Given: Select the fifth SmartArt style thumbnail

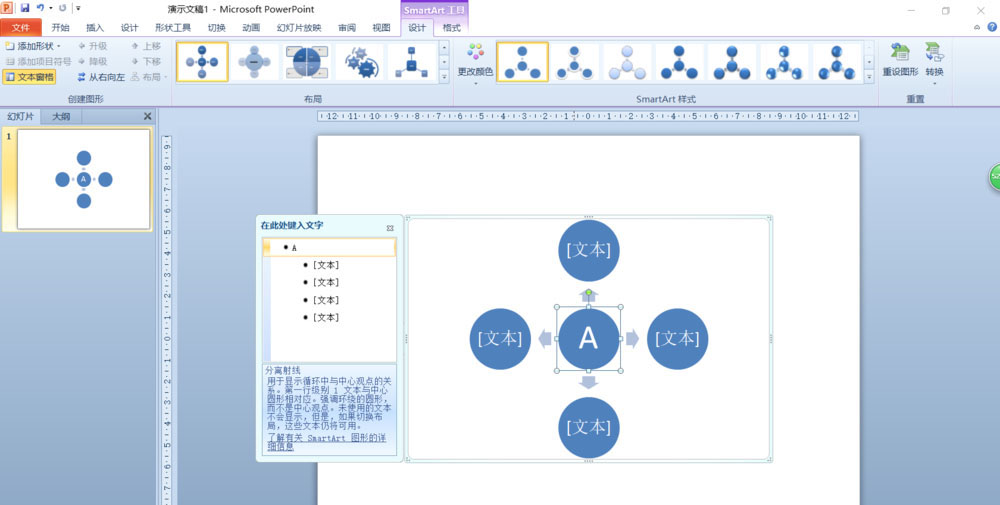Looking at the screenshot, I should pyautogui.click(x=732, y=62).
